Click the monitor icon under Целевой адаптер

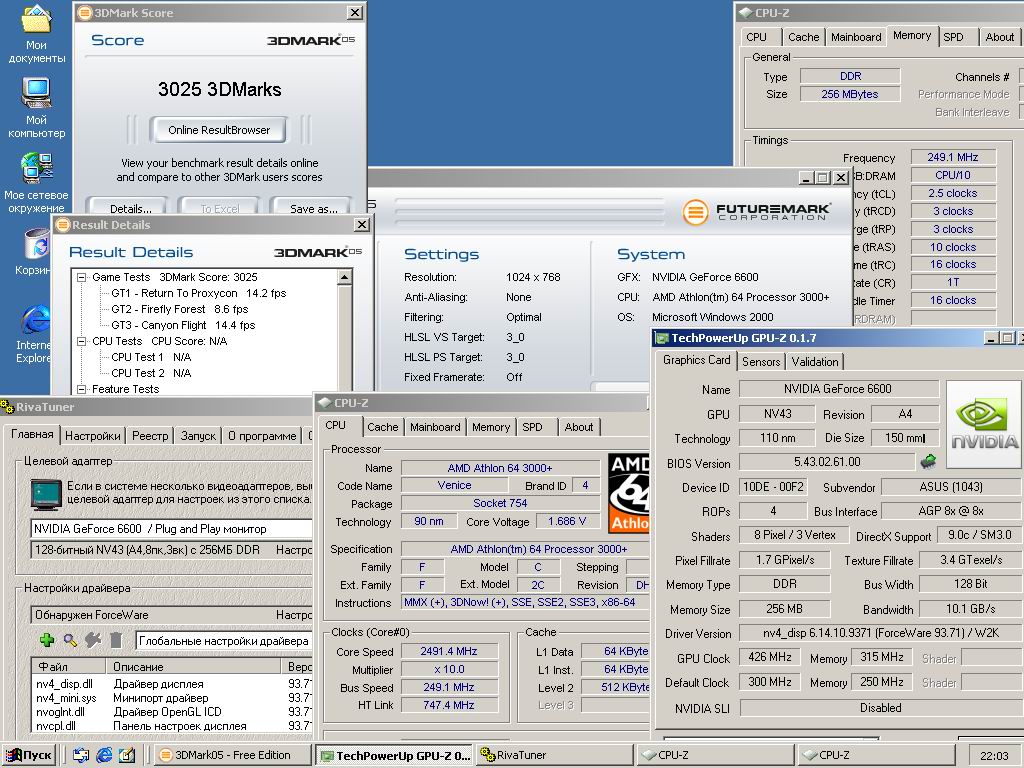coord(46,494)
